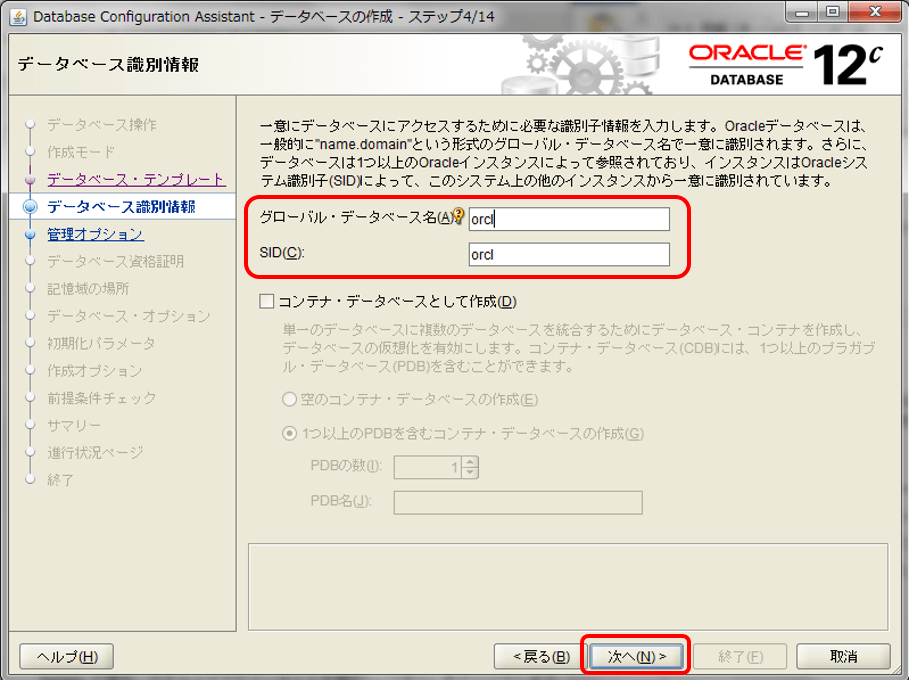
Task: Click the Java icon in title bar
Action: click(x=18, y=17)
